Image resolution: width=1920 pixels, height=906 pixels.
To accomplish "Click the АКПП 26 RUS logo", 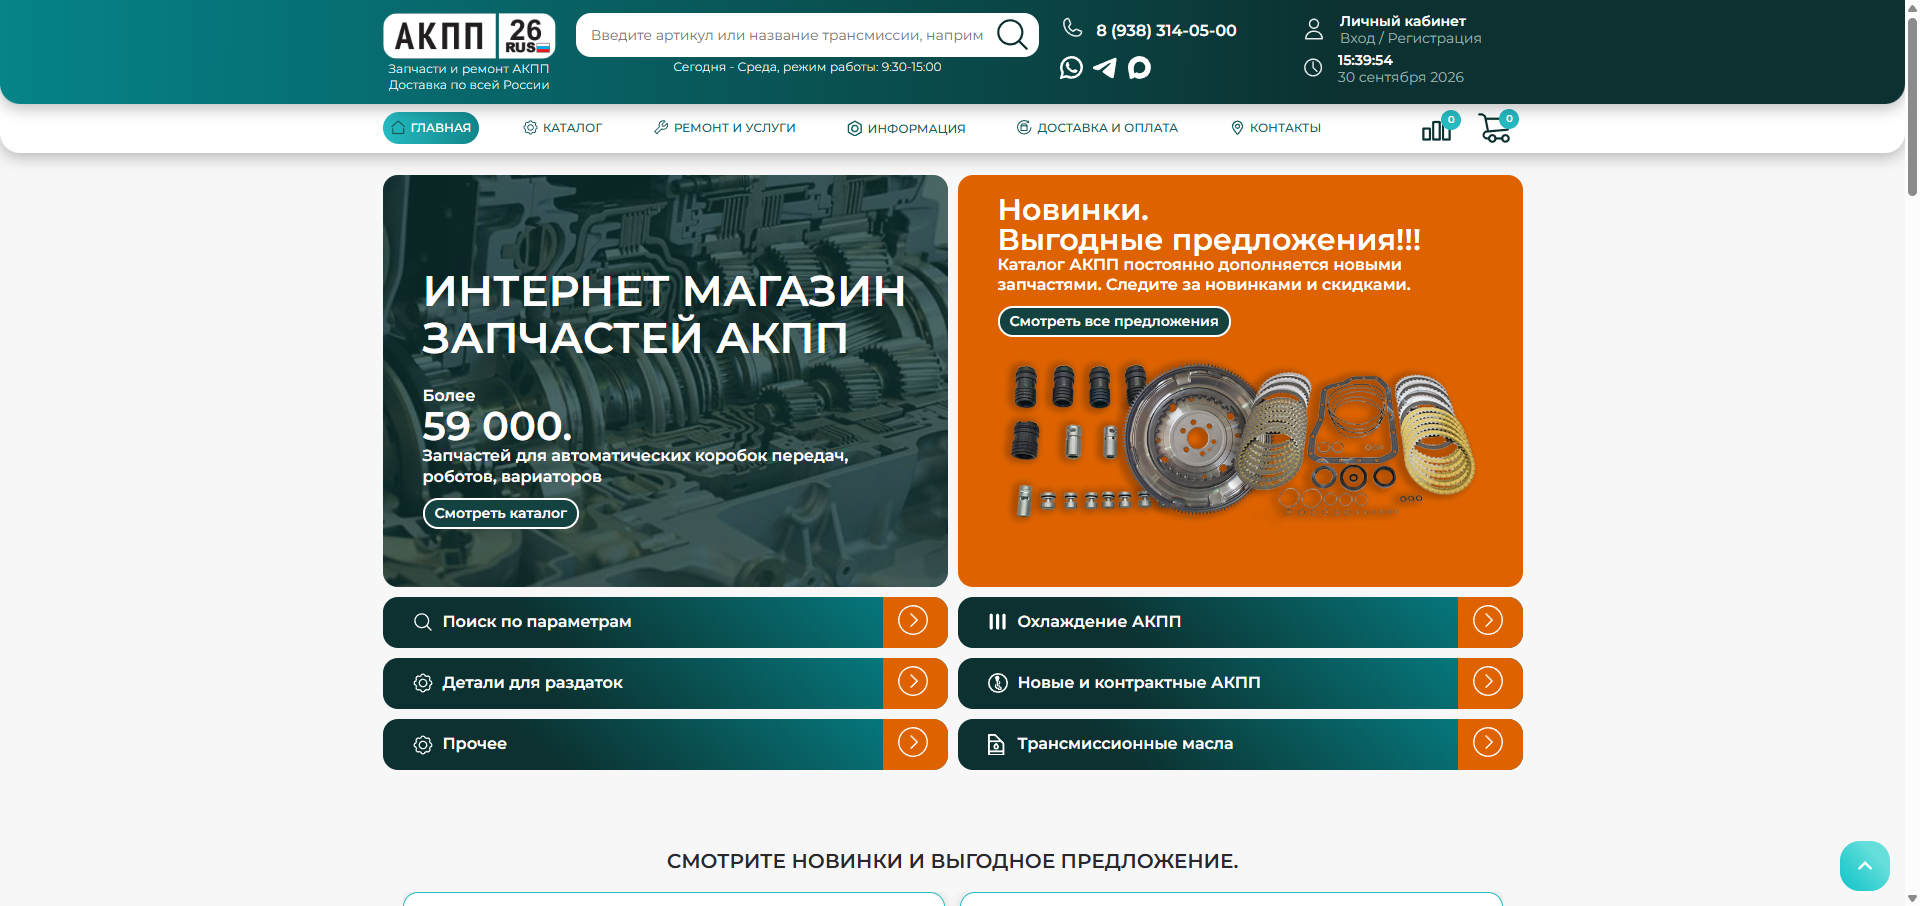I will pos(469,36).
